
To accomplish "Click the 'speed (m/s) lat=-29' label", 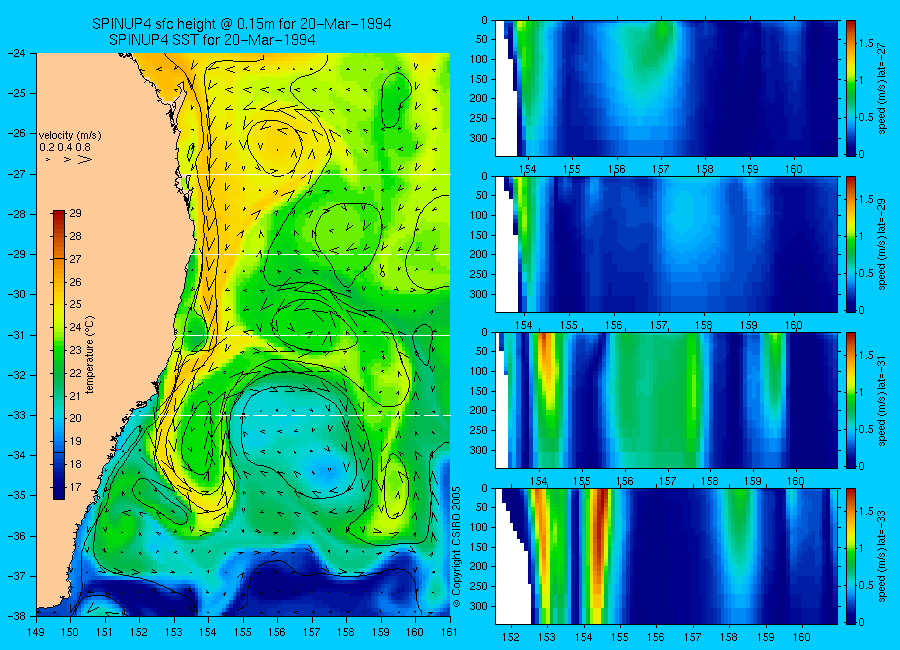I will 883,245.
